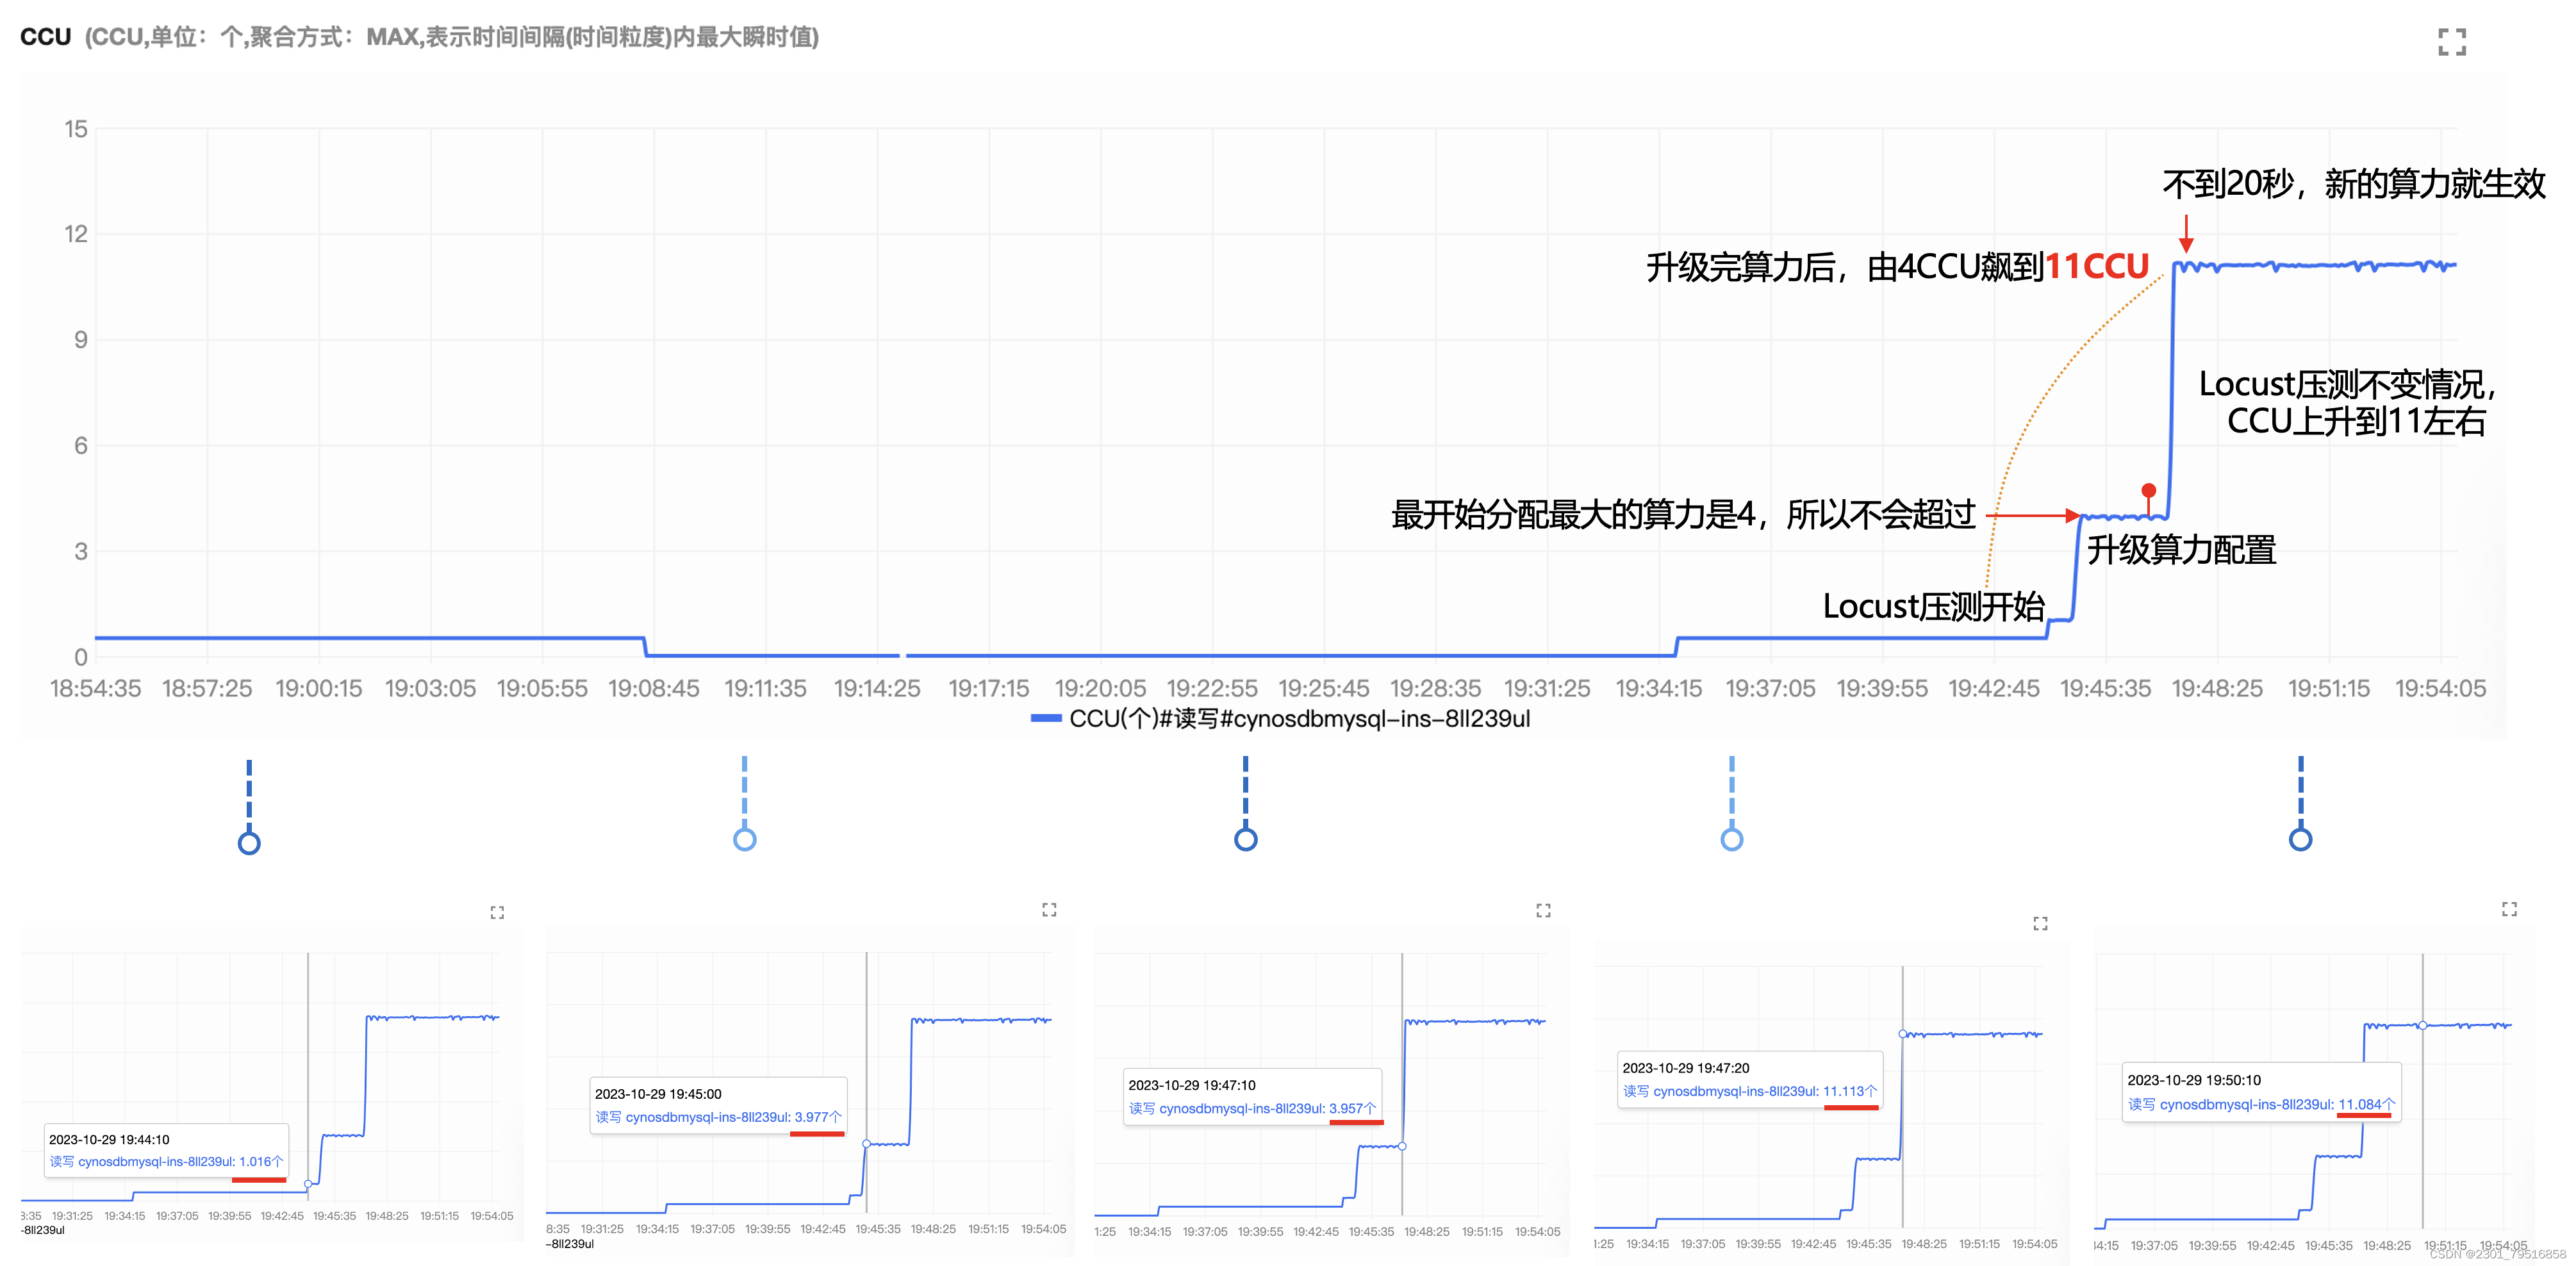This screenshot has width=2576, height=1266.
Task: Select the hovered data point valued 11.113
Action: pos(1902,1034)
